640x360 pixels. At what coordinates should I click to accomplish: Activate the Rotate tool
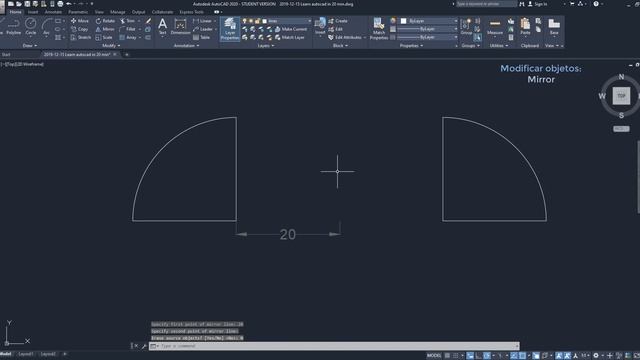click(105, 21)
